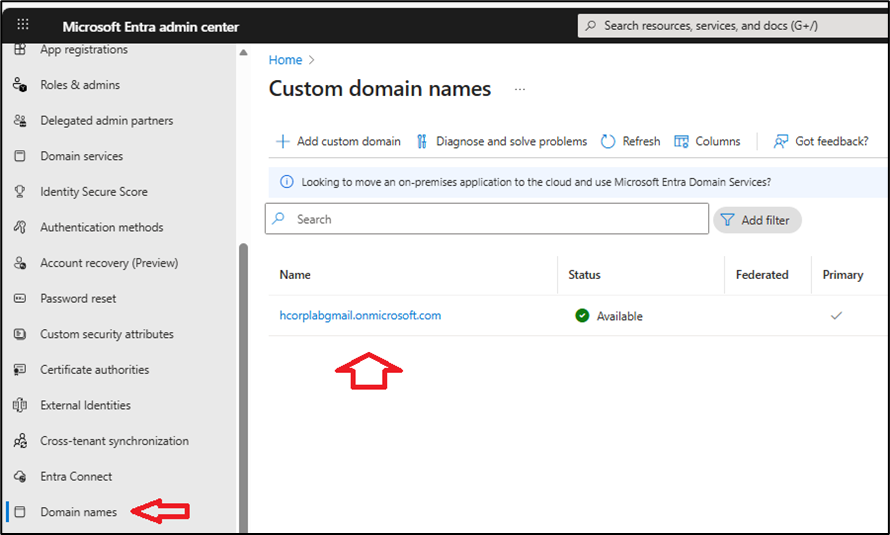
Task: Click the sidebar vertical scrollbar
Action: (242, 380)
